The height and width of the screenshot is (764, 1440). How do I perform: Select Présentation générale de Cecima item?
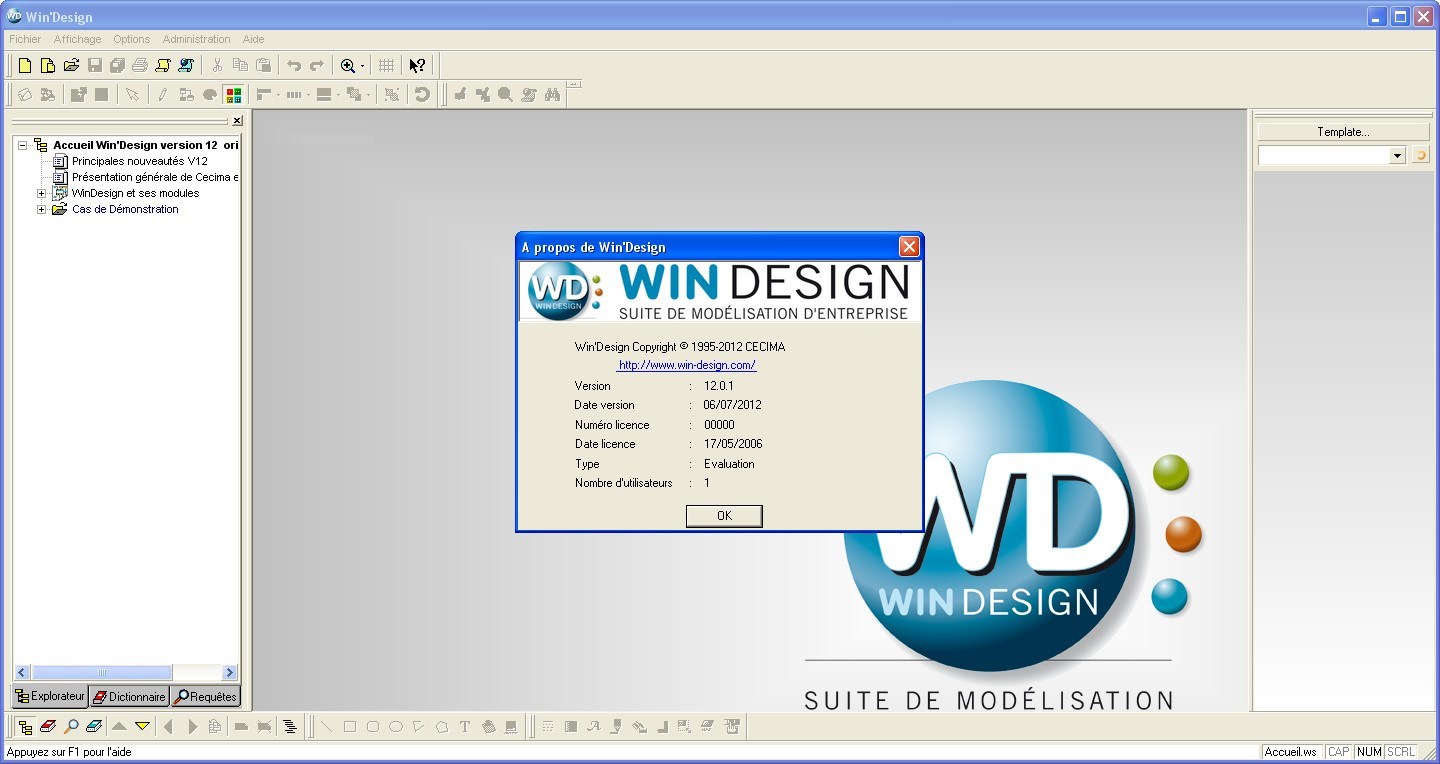(155, 177)
